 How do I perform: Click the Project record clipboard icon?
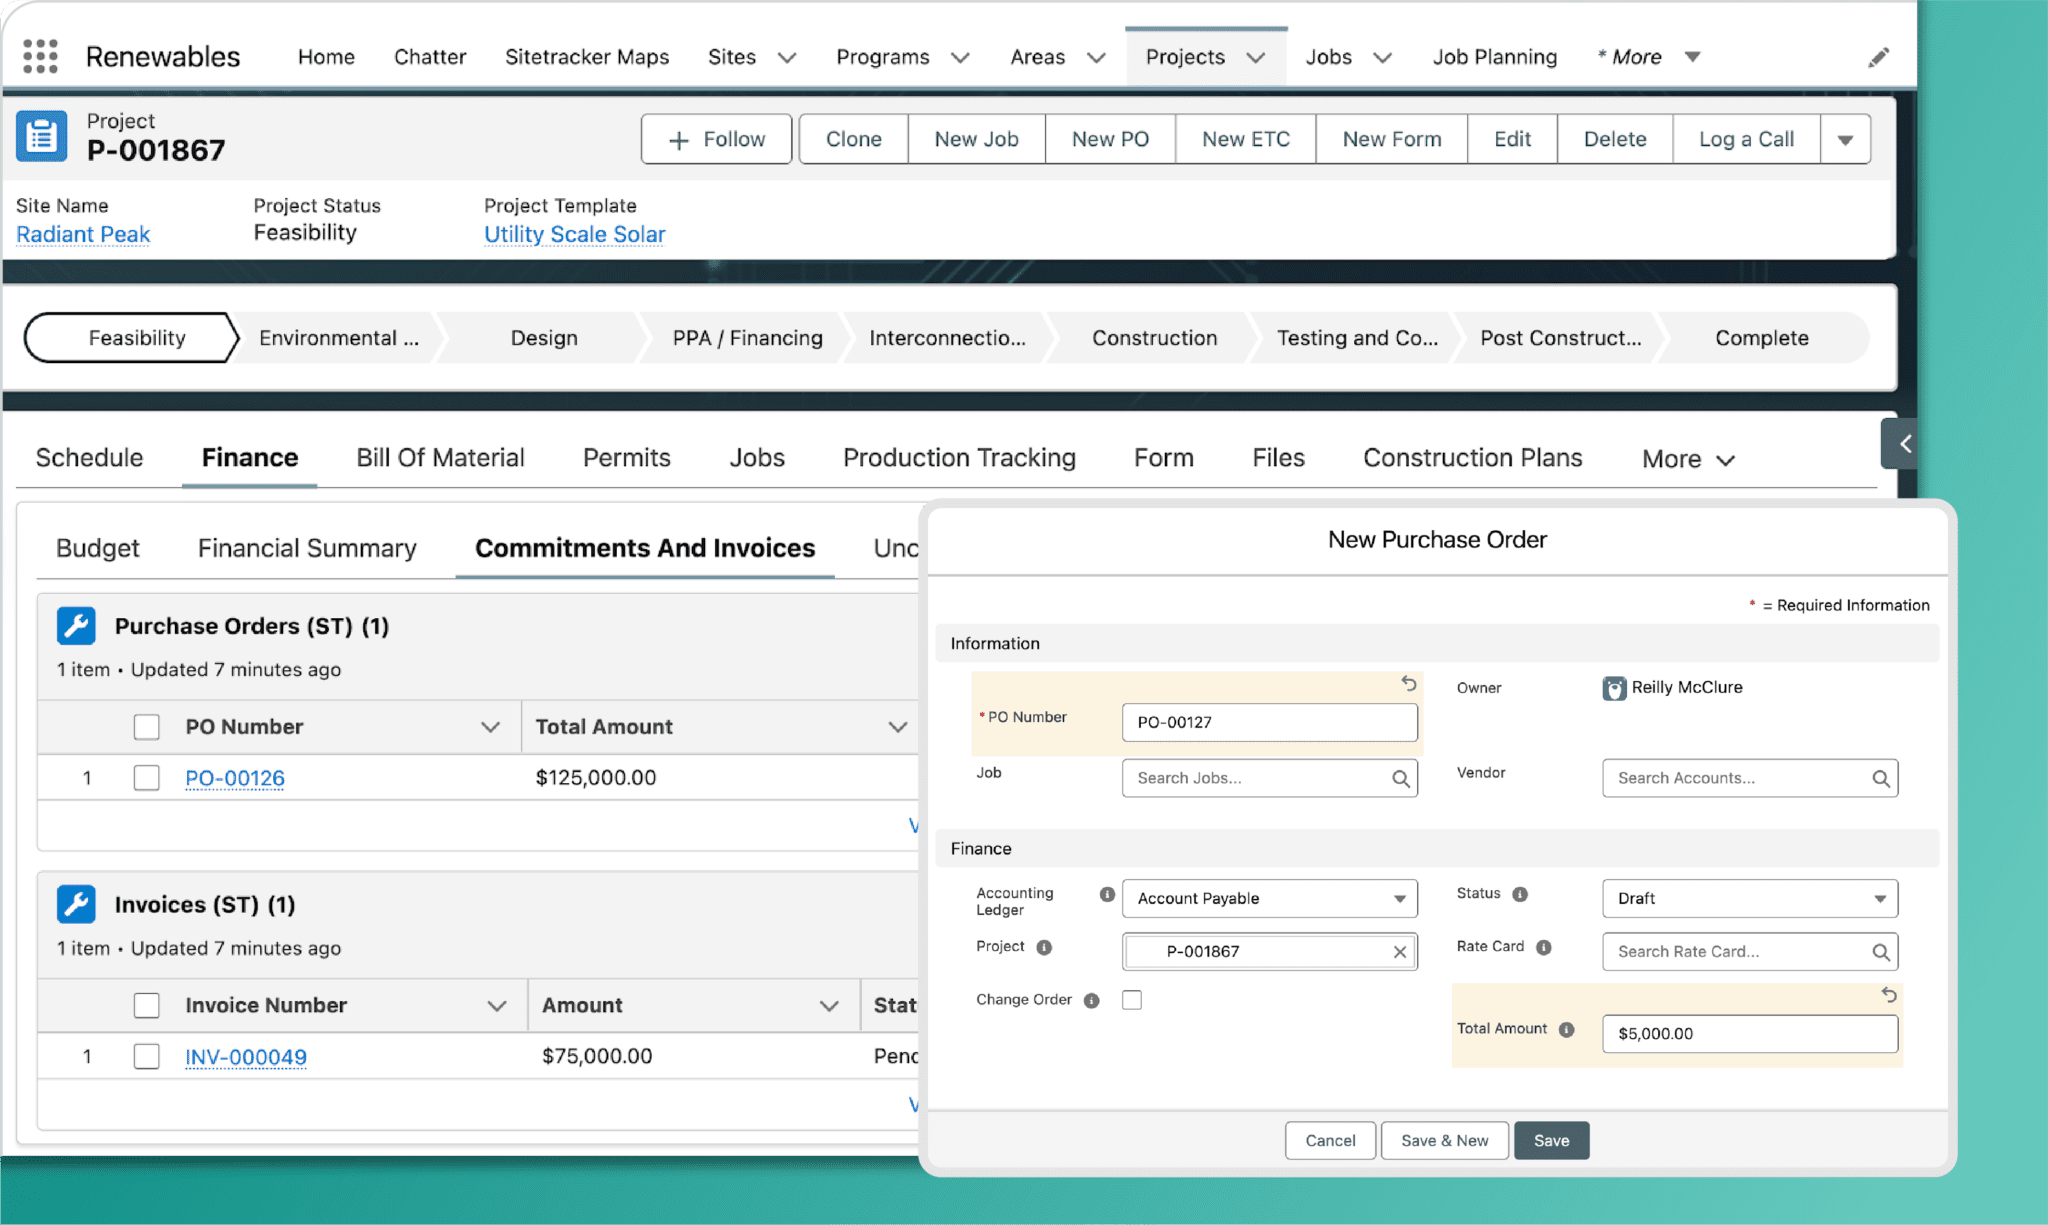pos(41,137)
